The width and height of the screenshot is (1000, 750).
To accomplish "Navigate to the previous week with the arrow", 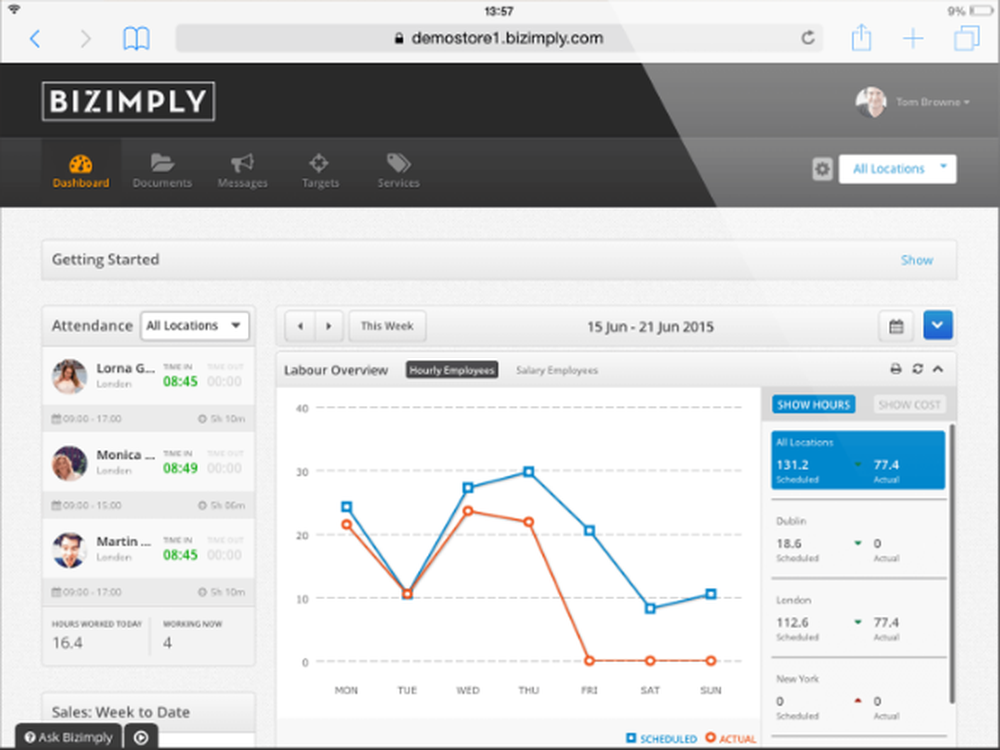I will click(x=301, y=325).
